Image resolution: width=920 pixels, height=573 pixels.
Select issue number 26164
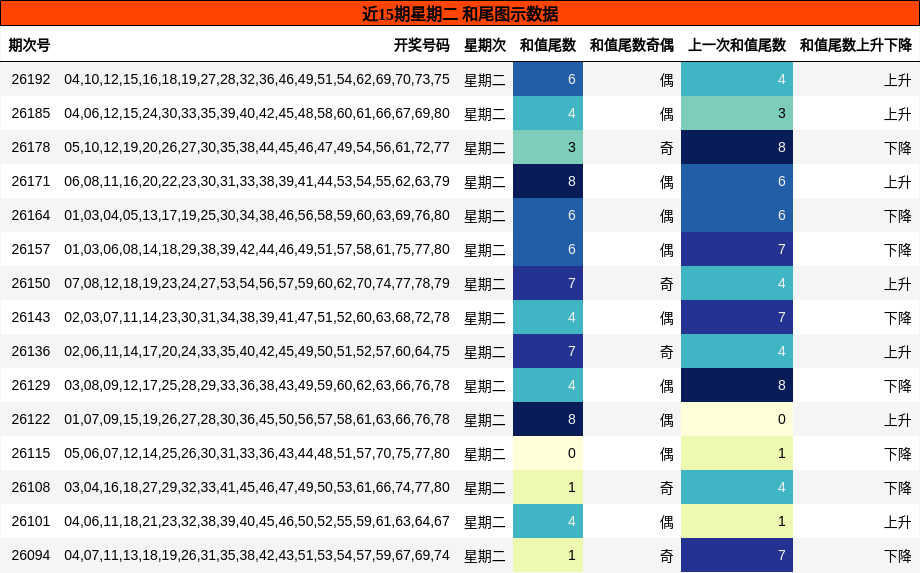tap(31, 215)
